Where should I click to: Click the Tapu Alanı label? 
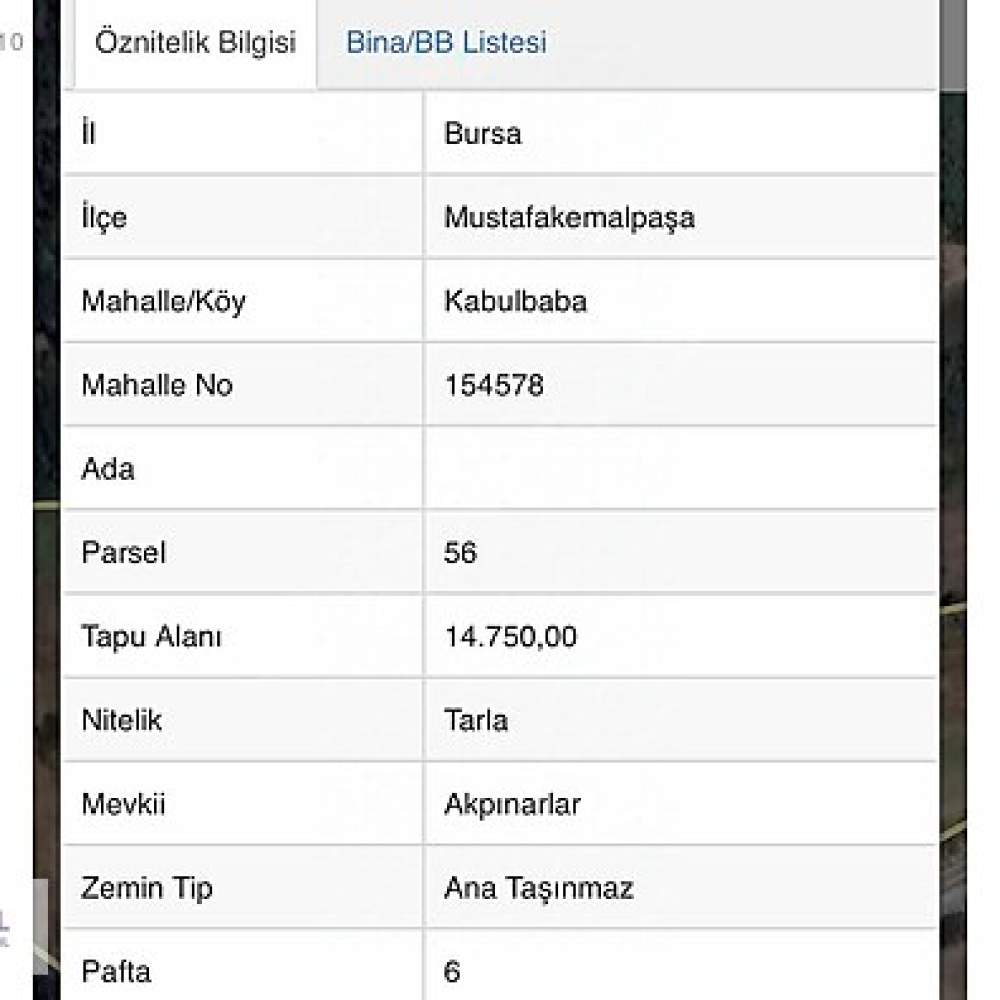[x=151, y=637]
